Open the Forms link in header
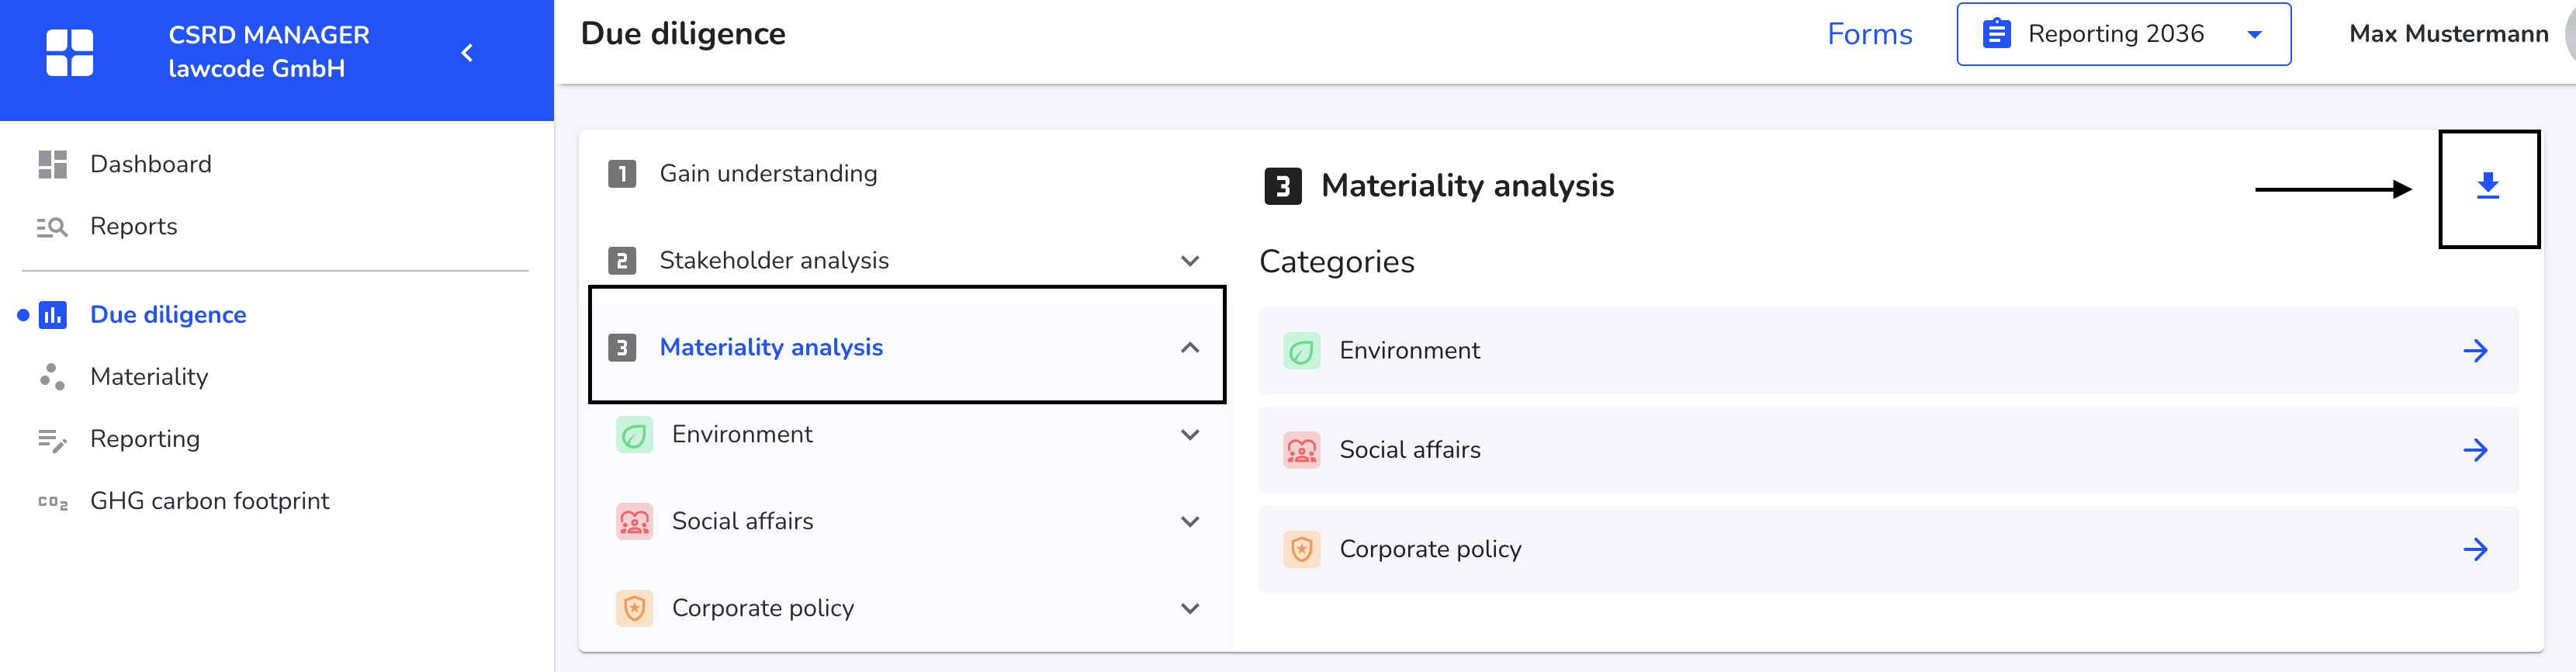The width and height of the screenshot is (2576, 672). click(x=1869, y=34)
